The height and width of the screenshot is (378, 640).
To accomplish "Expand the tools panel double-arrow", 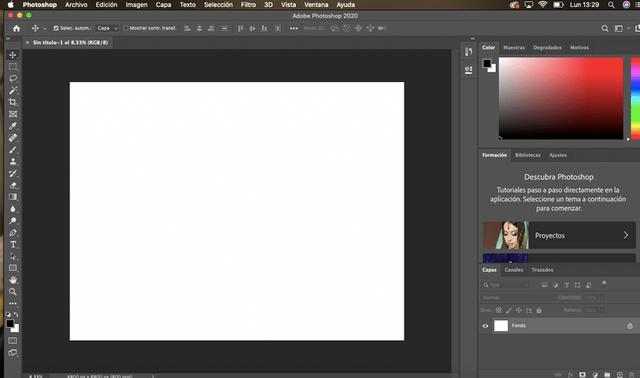I will [8, 38].
